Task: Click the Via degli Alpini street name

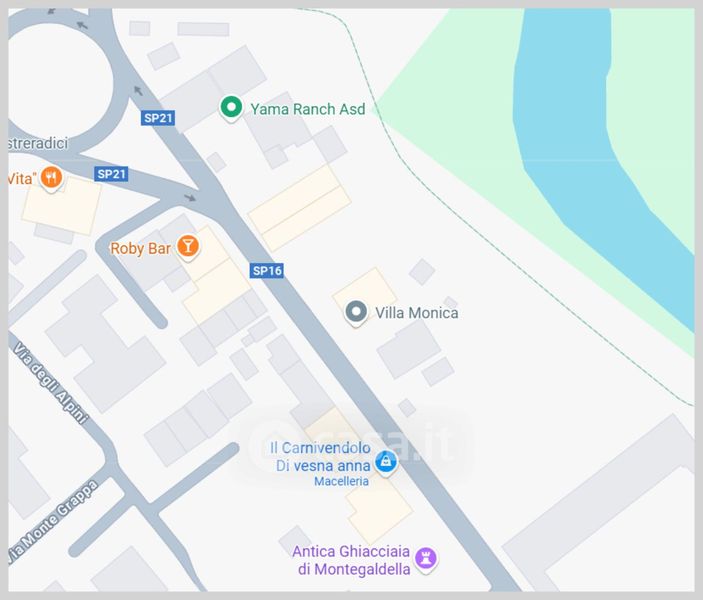Action: click(50, 383)
